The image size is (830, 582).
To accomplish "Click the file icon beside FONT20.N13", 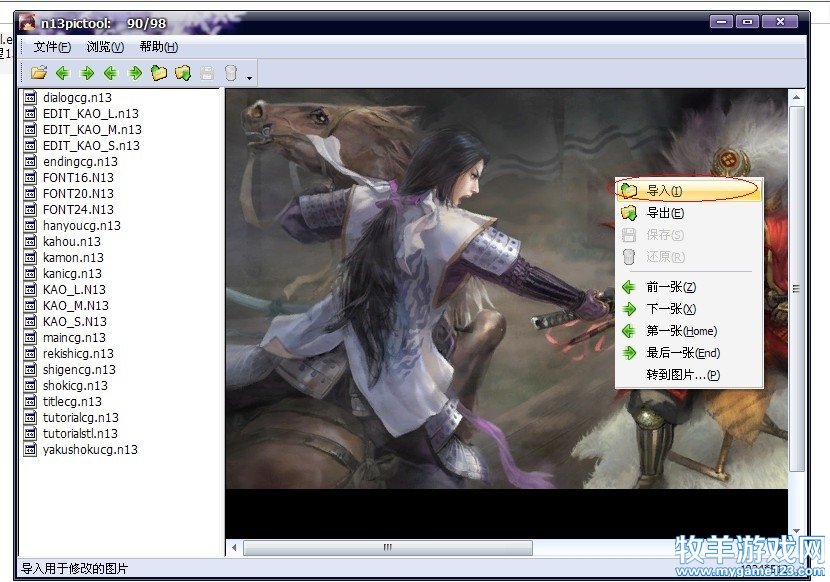I will (x=31, y=193).
